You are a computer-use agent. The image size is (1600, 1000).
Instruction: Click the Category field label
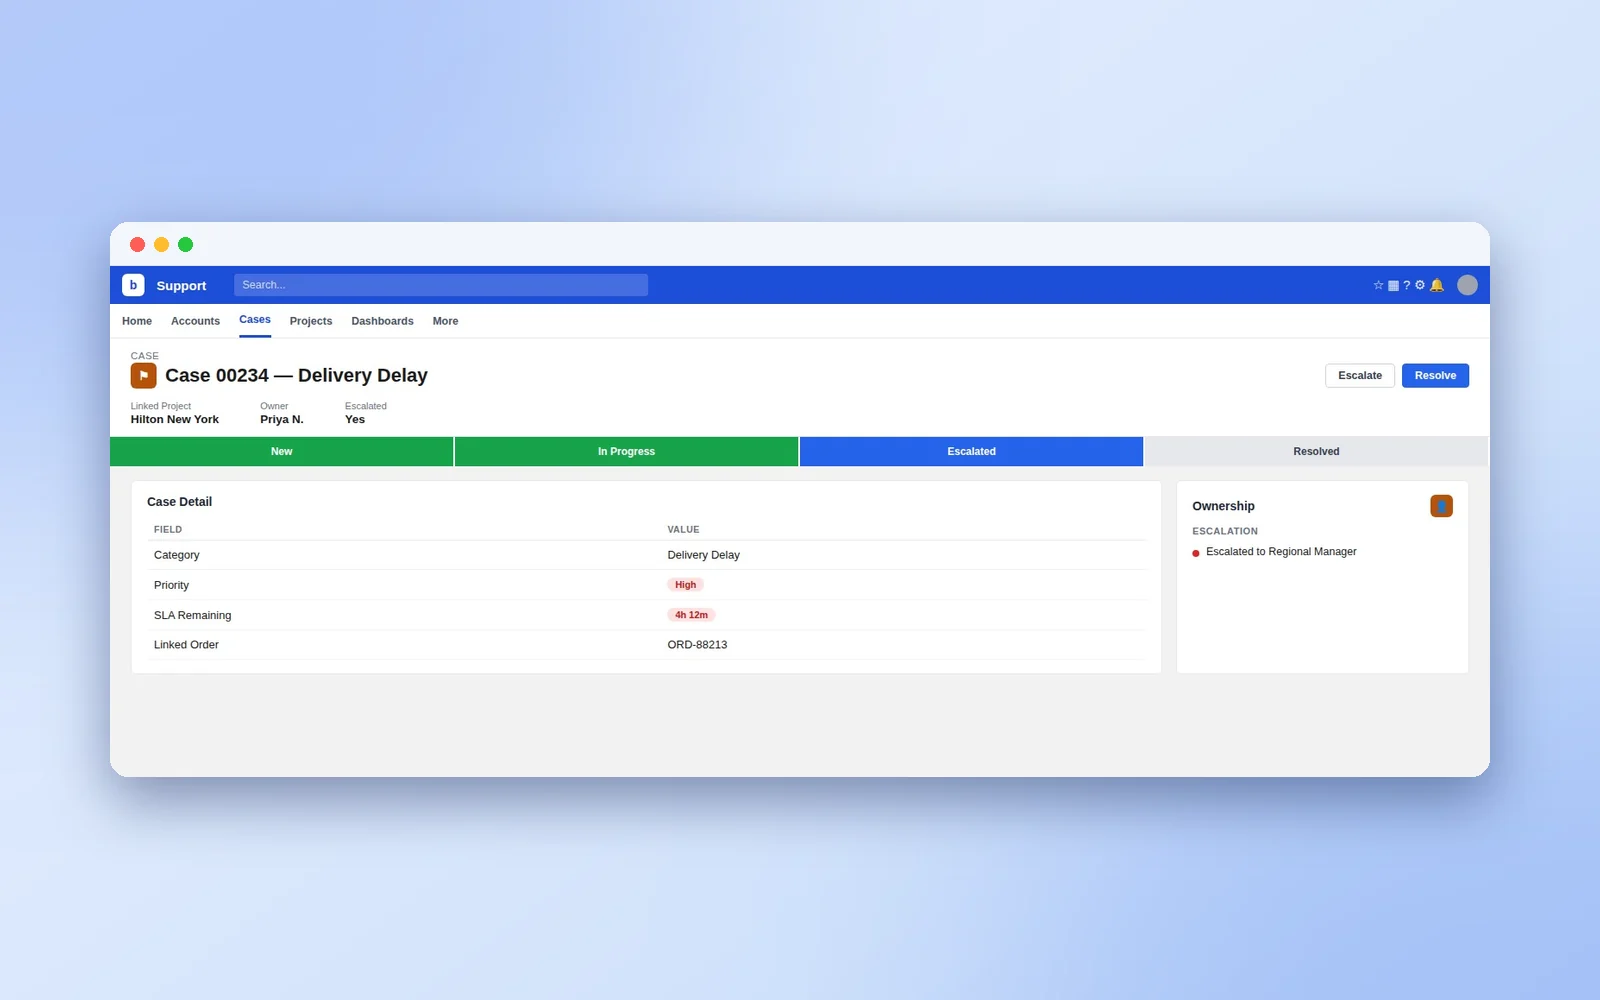pyautogui.click(x=177, y=555)
